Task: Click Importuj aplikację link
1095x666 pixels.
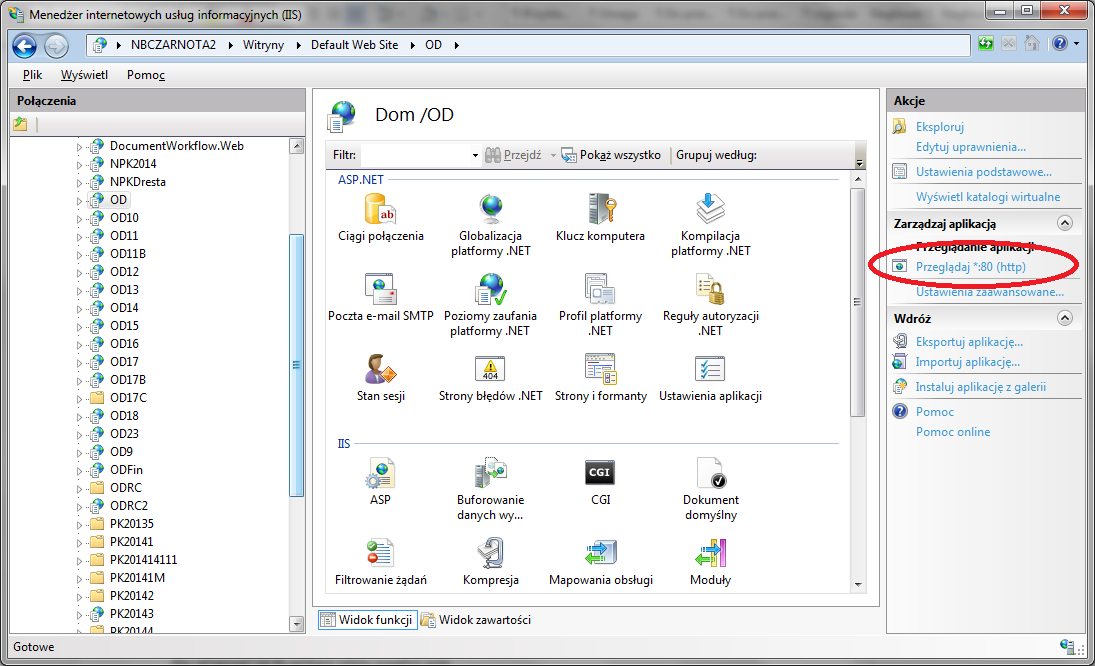Action: point(968,362)
